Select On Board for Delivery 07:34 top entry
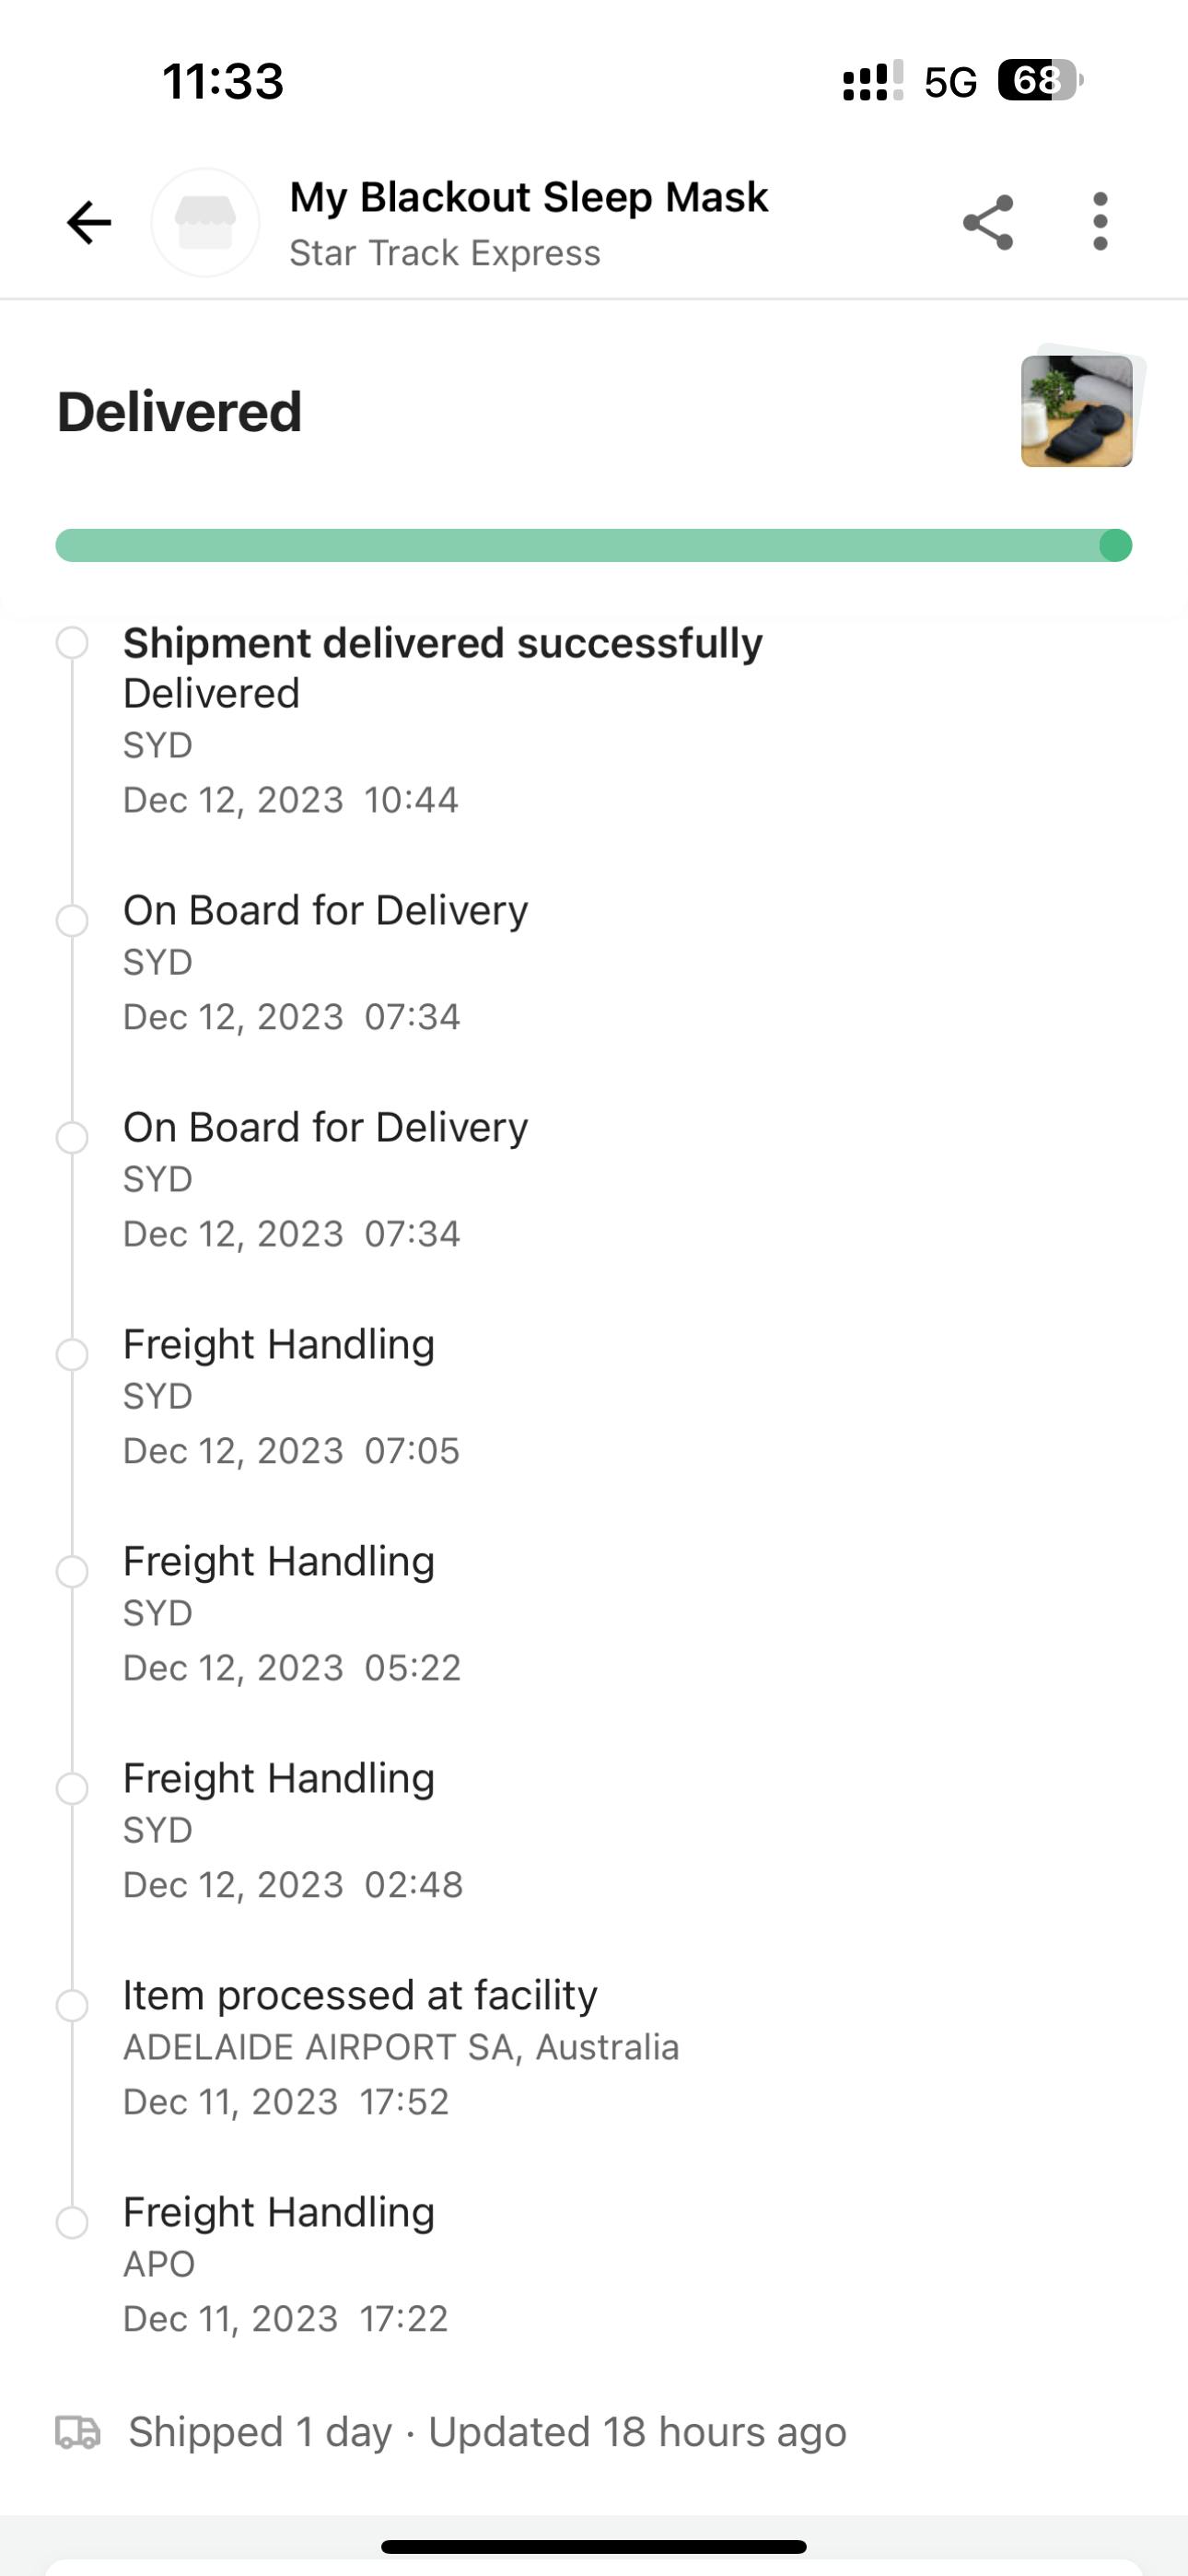1188x2576 pixels. click(x=325, y=911)
